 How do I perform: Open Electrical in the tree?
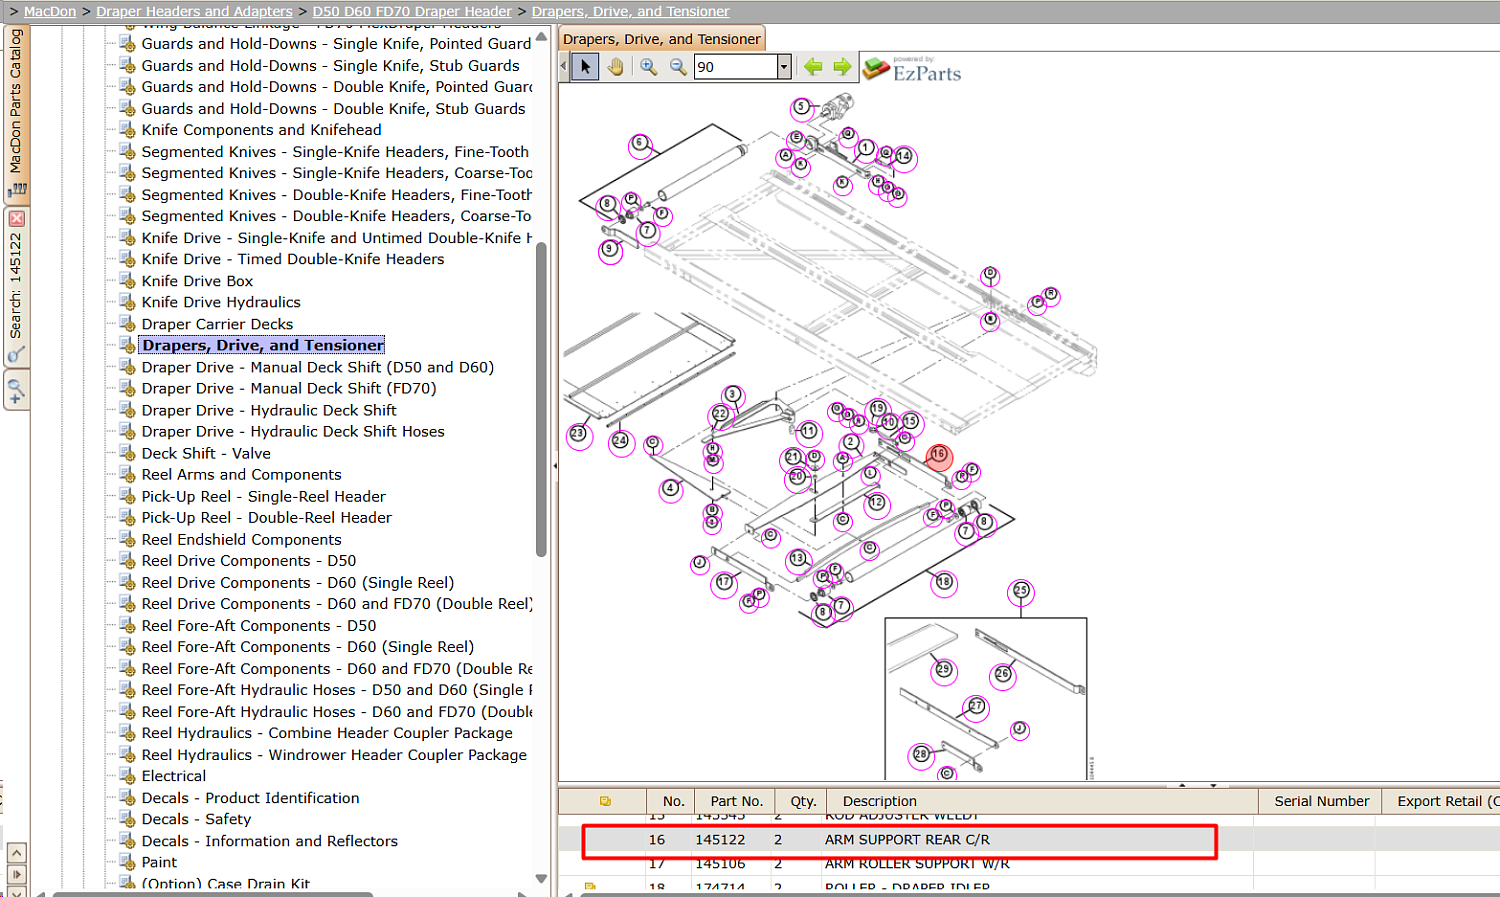[x=173, y=776]
